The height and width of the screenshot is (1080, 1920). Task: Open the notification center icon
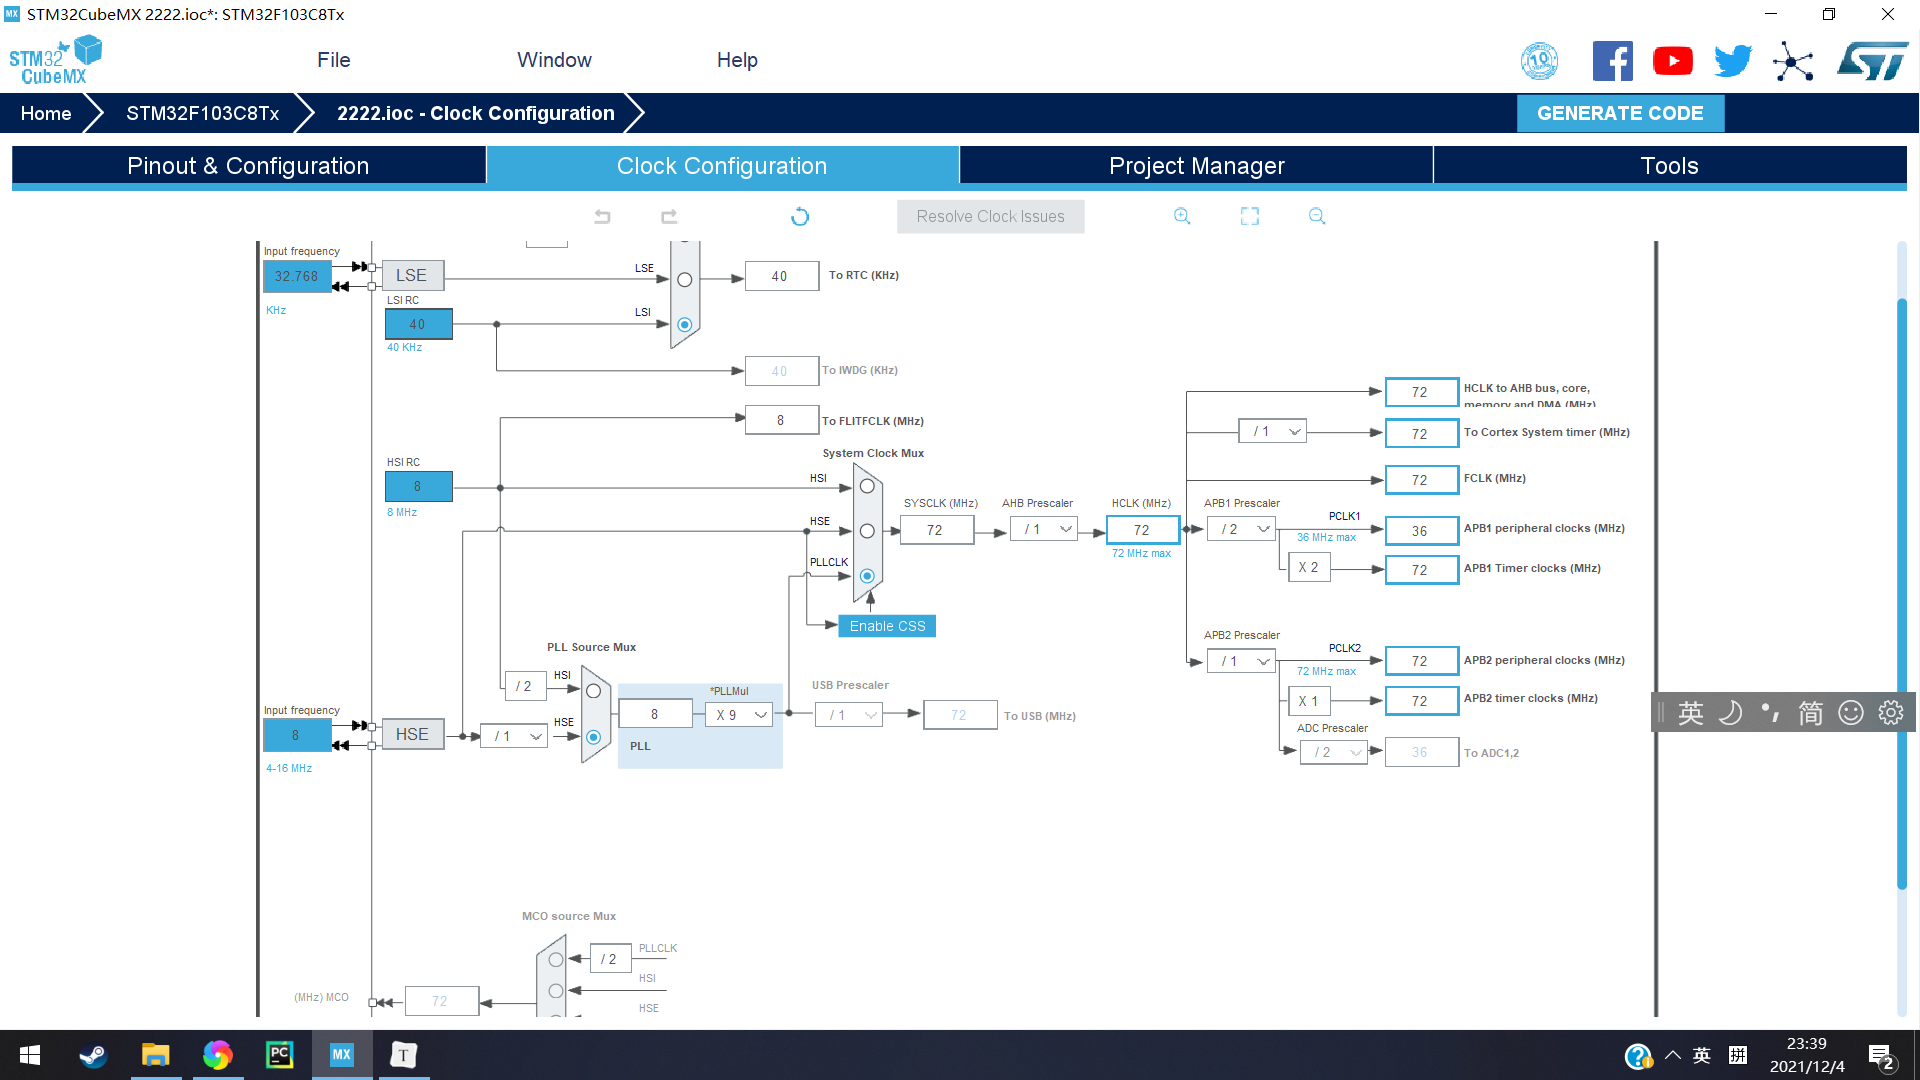pos(1881,1057)
